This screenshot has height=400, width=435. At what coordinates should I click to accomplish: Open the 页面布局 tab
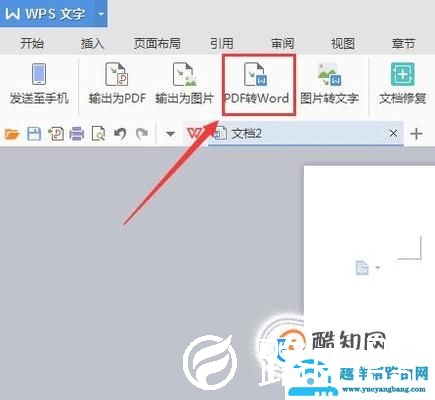(x=157, y=43)
